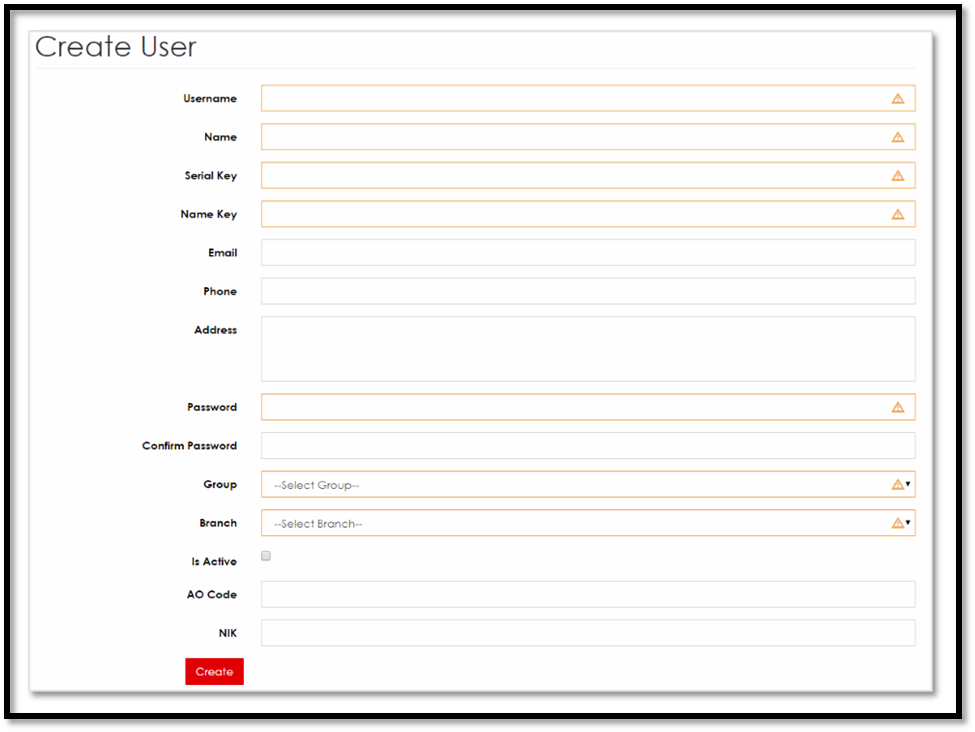Click inside the Address text area
The height and width of the screenshot is (732, 975).
(x=588, y=349)
